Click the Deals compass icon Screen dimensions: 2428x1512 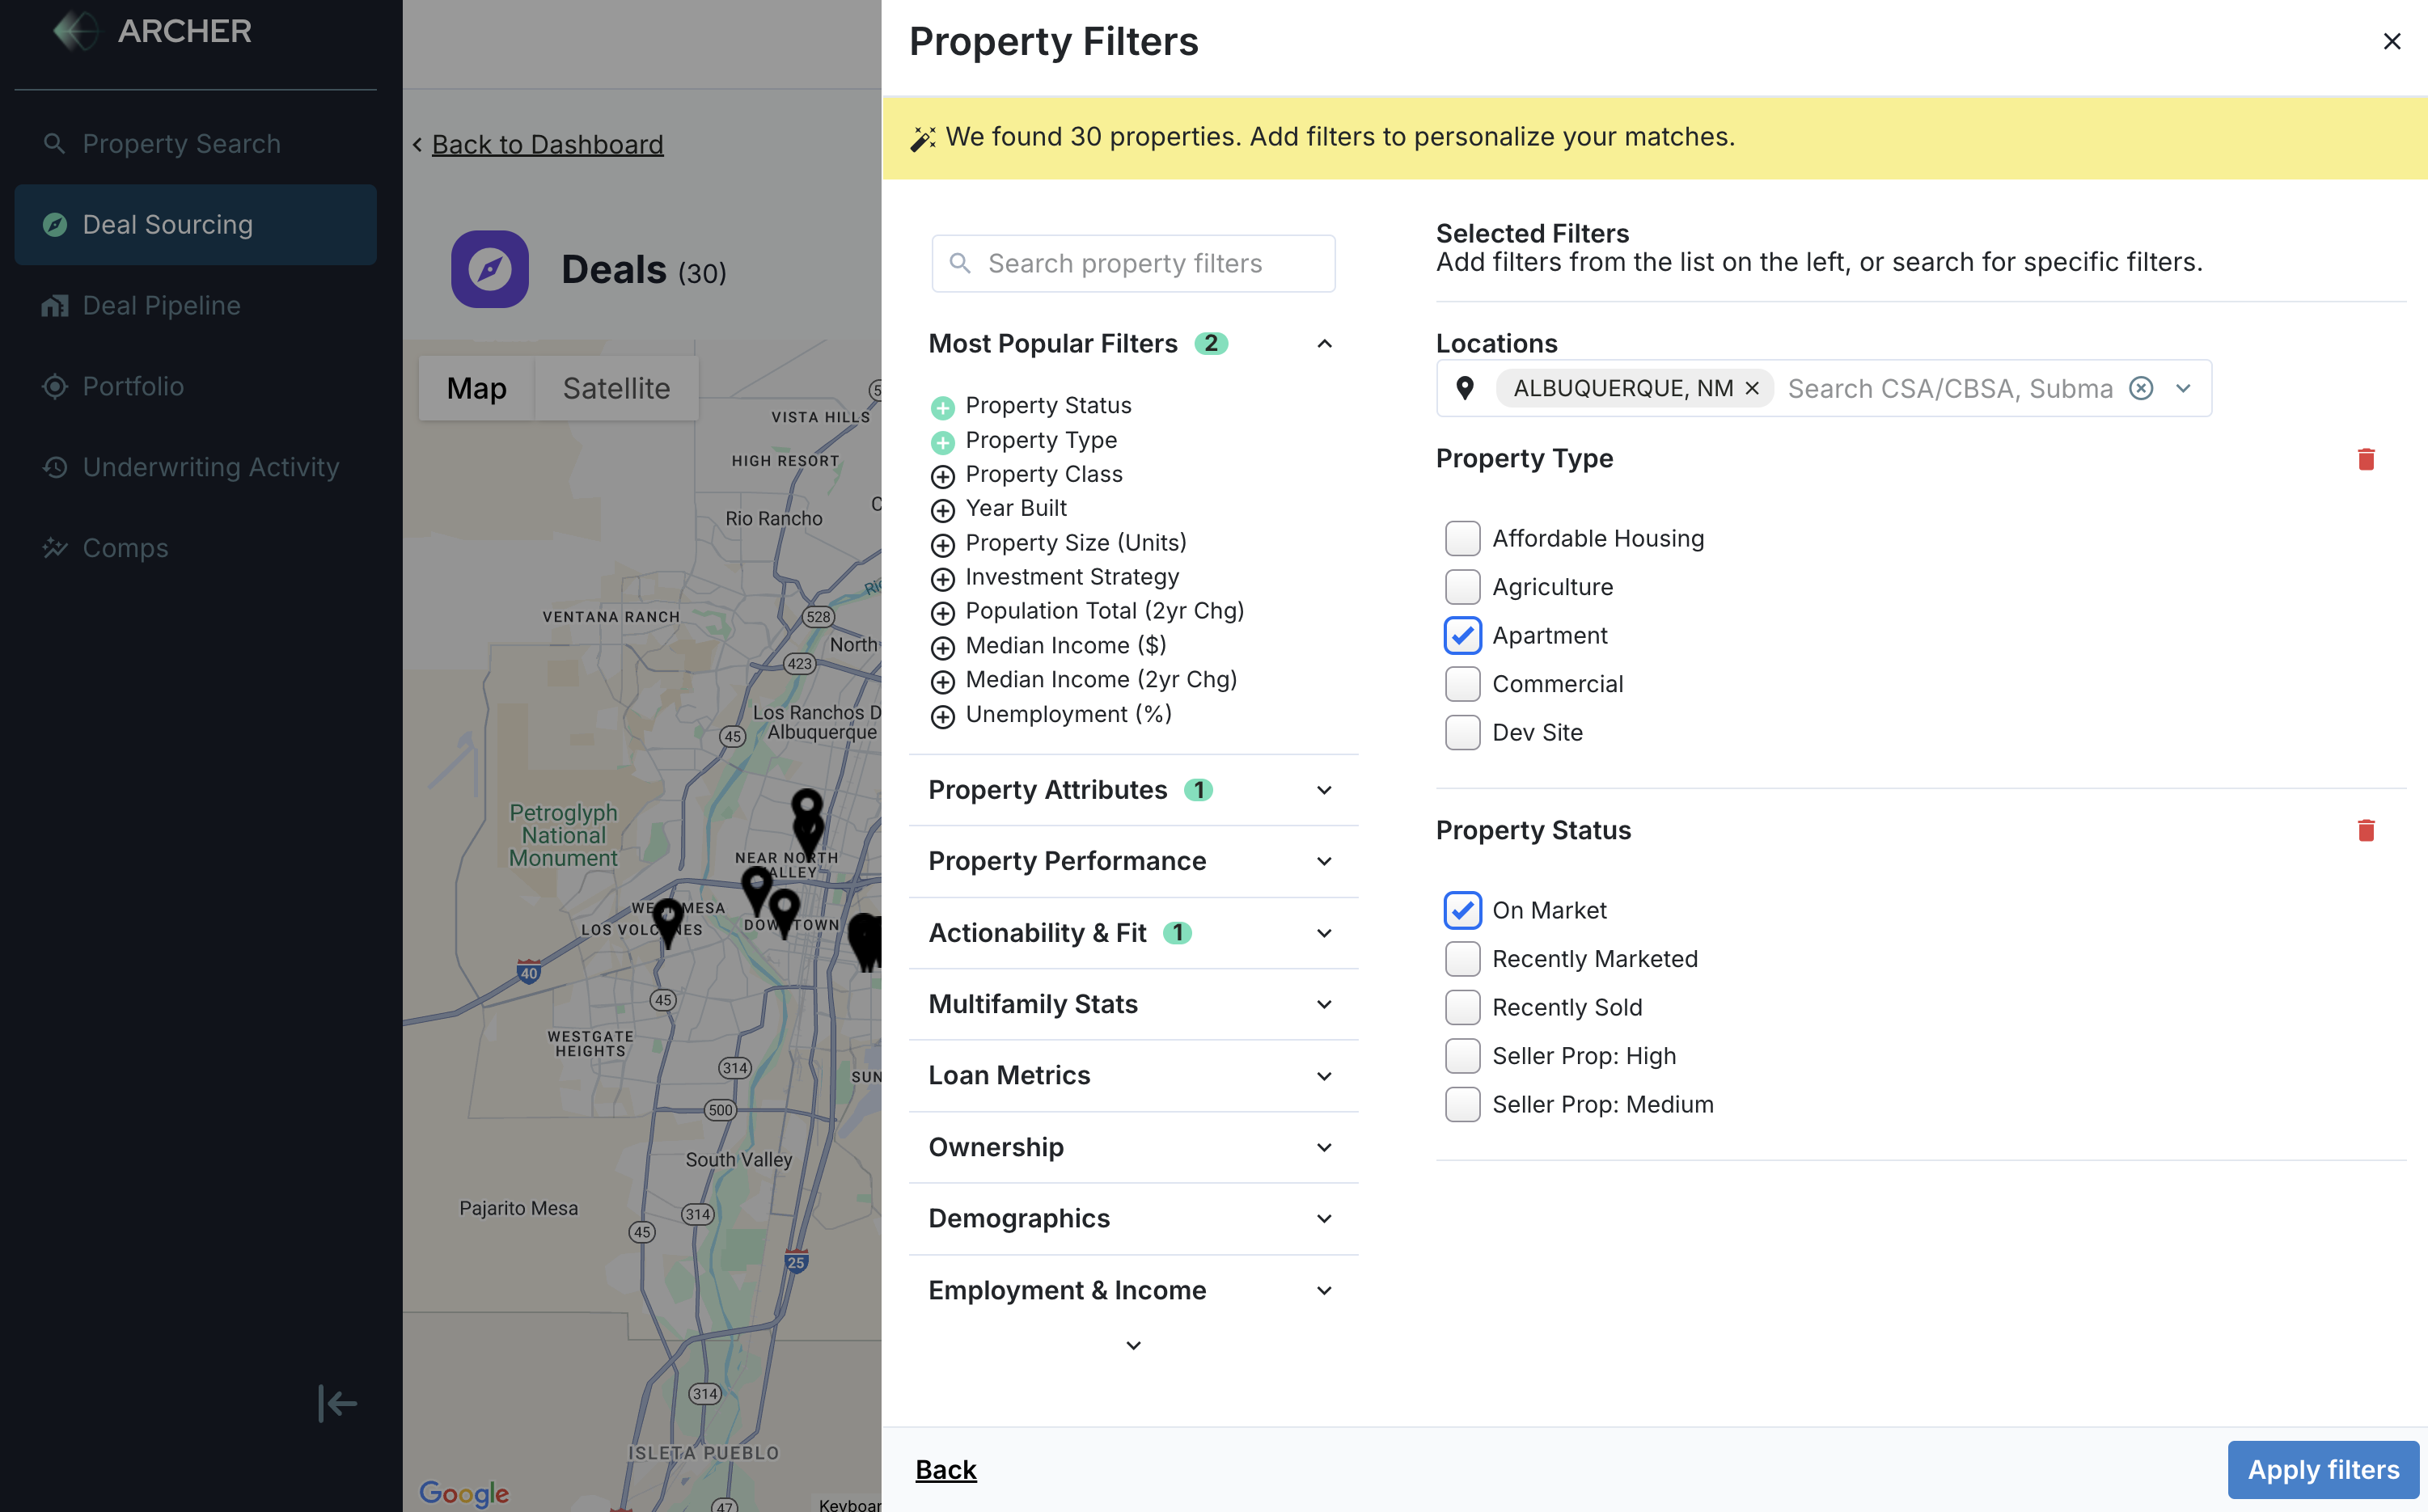coord(488,268)
